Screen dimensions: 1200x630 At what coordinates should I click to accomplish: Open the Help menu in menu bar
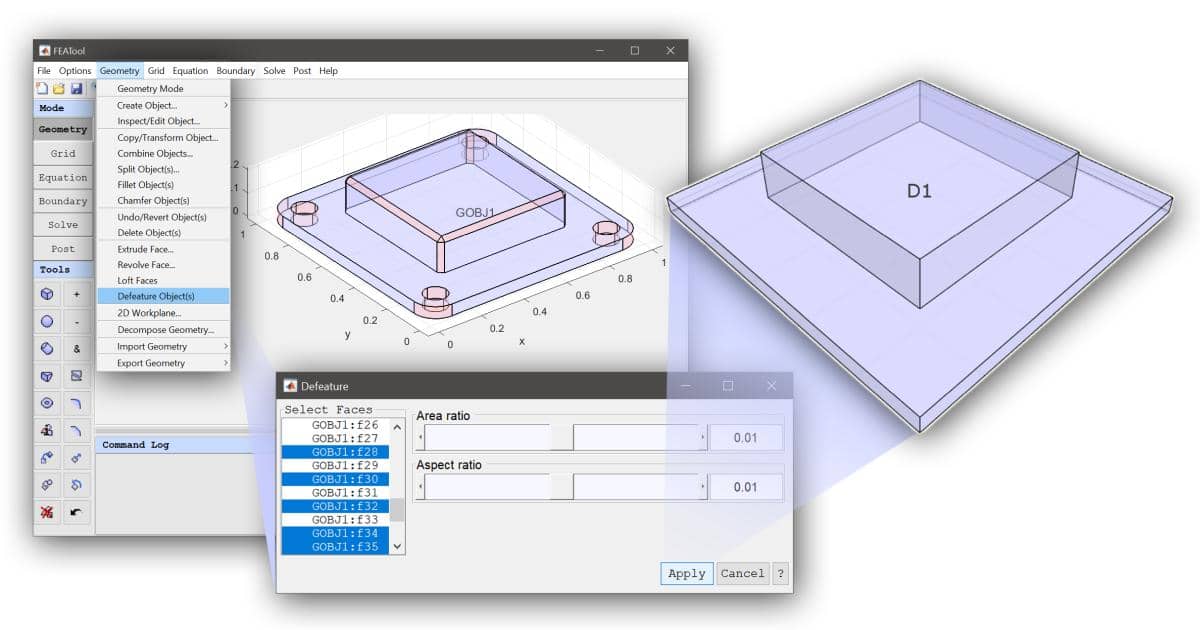(x=328, y=71)
